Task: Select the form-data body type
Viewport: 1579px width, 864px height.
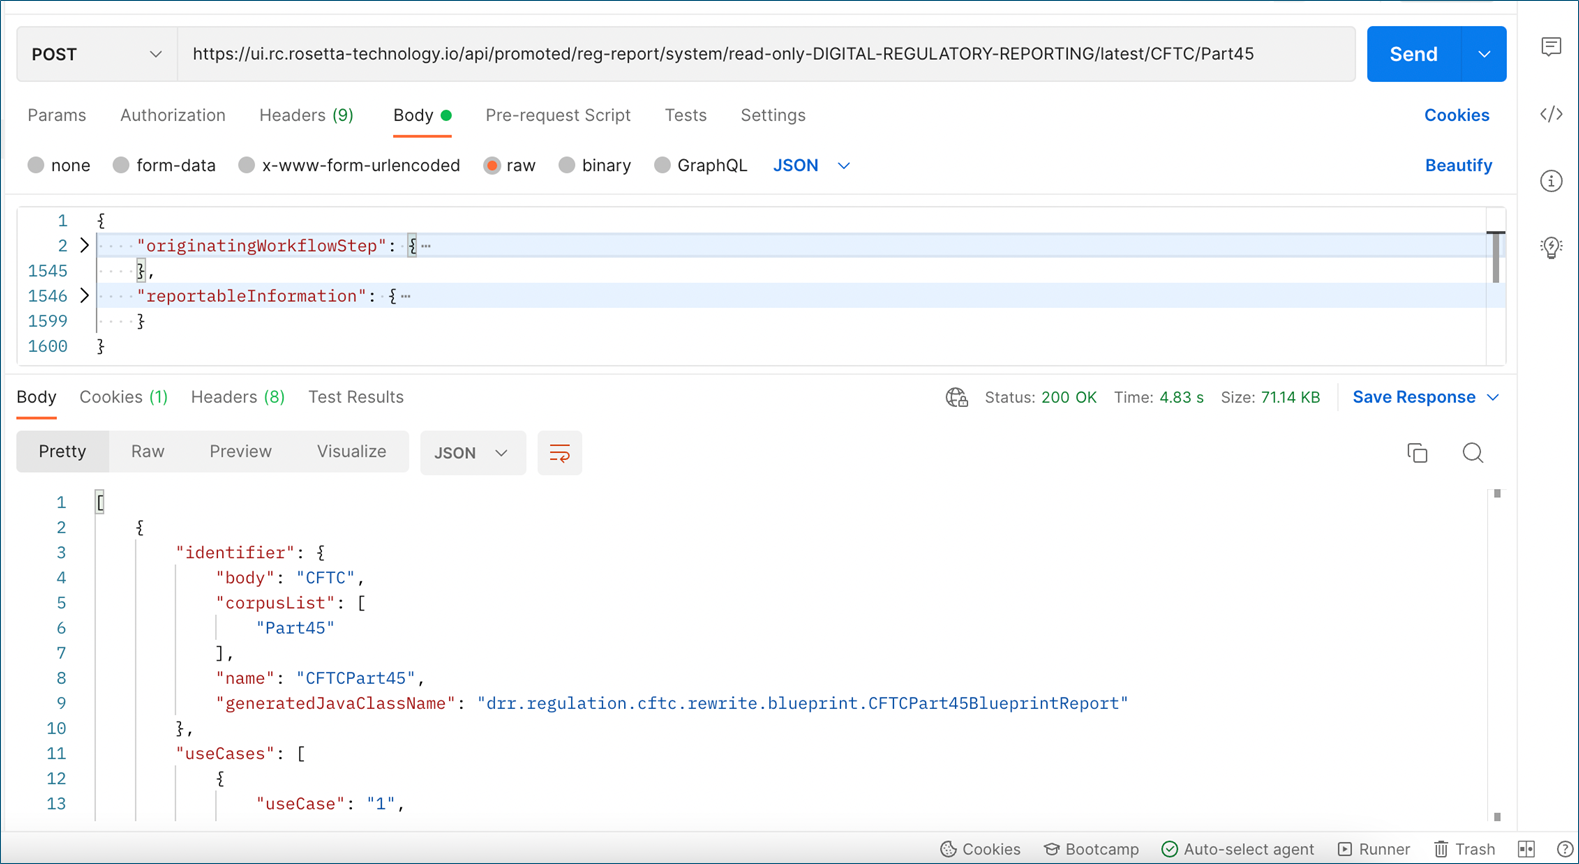Action: click(x=164, y=165)
